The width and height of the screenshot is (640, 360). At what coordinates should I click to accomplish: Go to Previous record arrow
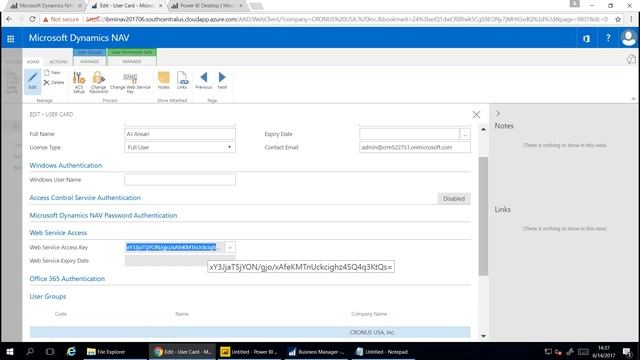[x=204, y=80]
